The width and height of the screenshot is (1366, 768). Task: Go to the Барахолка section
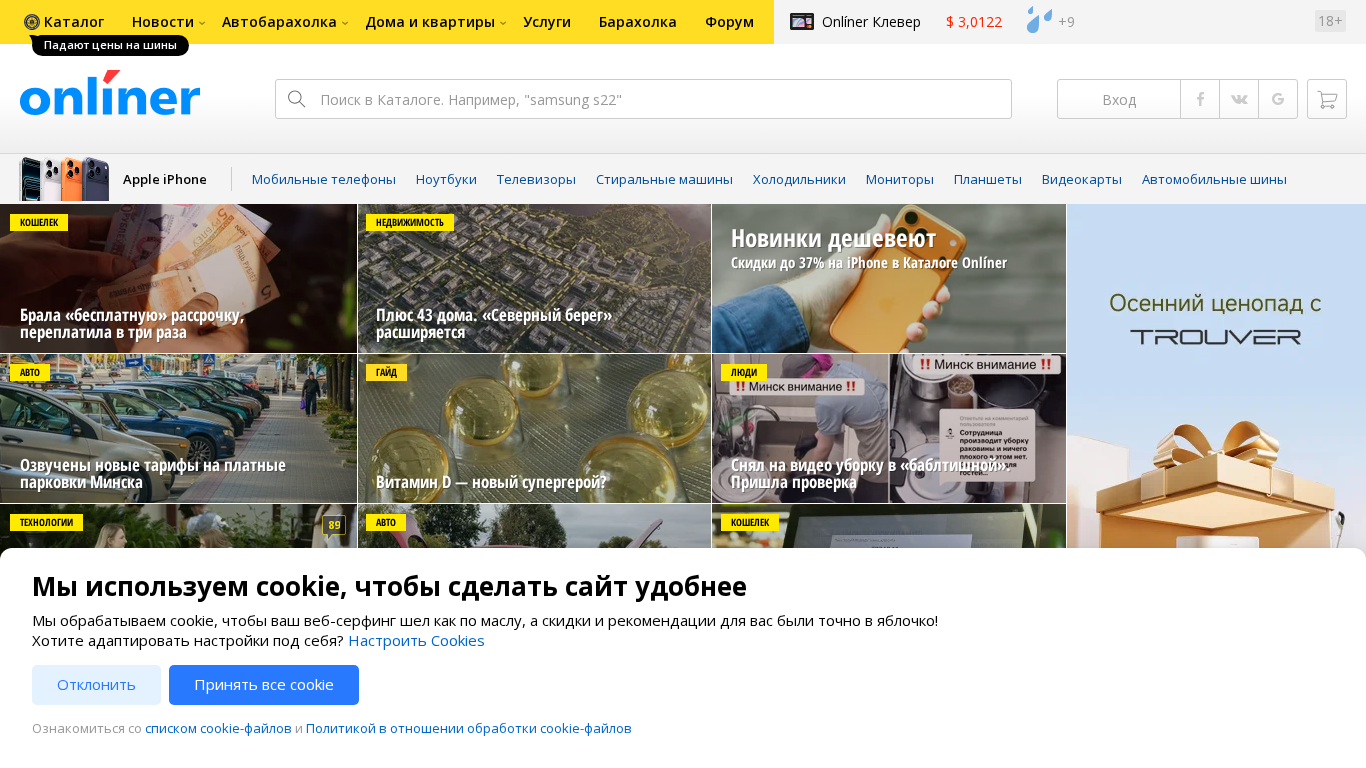coord(638,22)
